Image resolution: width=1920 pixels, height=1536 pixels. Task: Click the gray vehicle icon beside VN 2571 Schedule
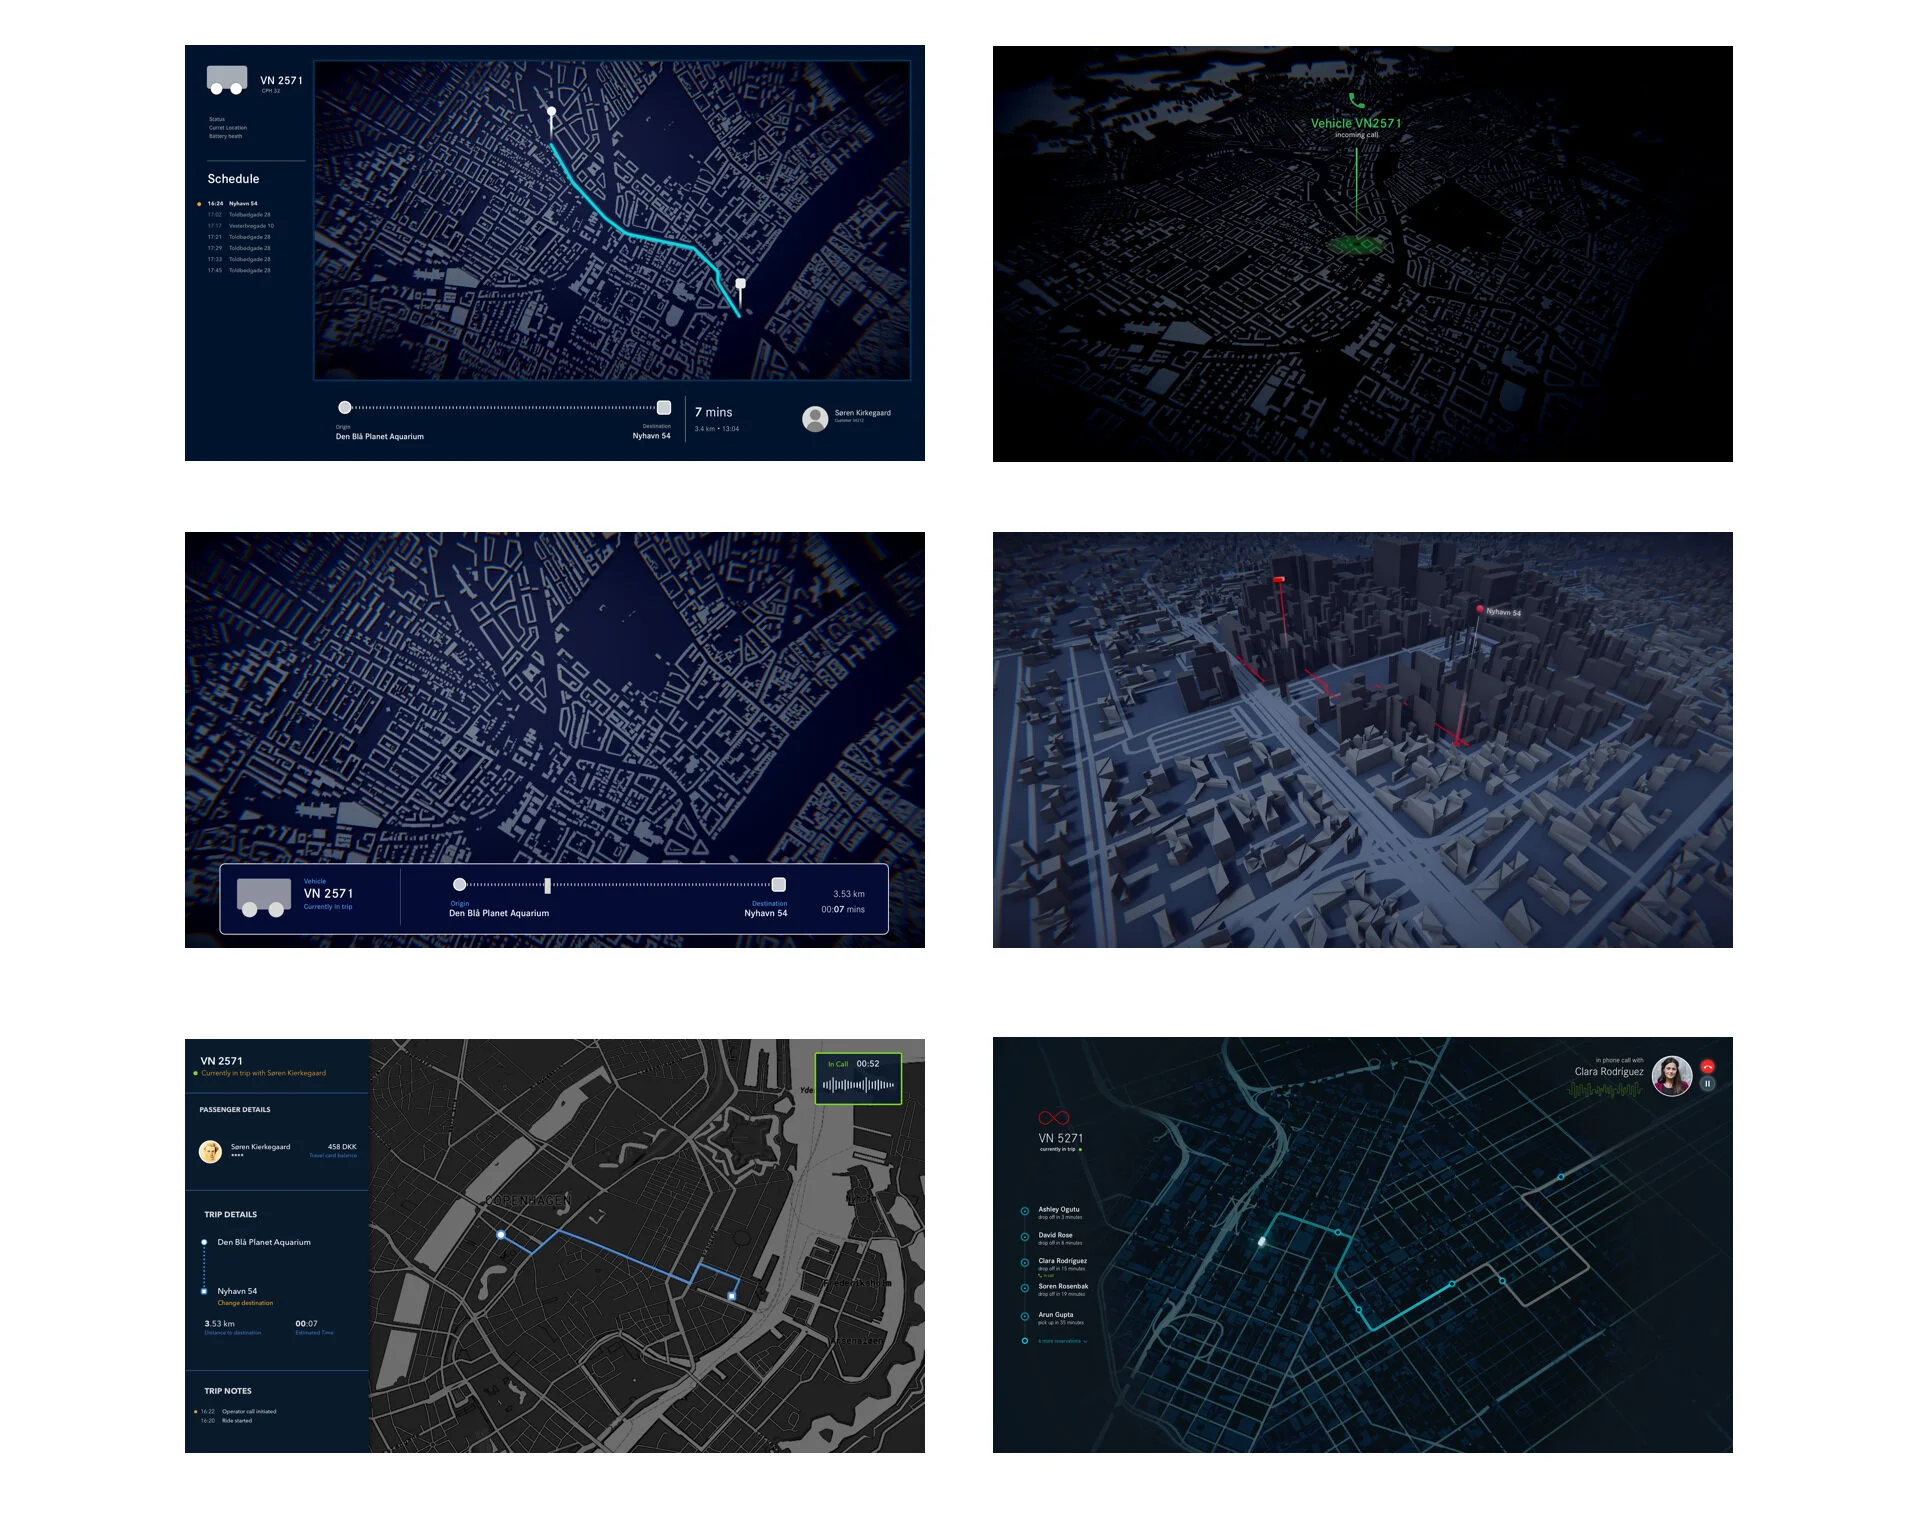(227, 79)
